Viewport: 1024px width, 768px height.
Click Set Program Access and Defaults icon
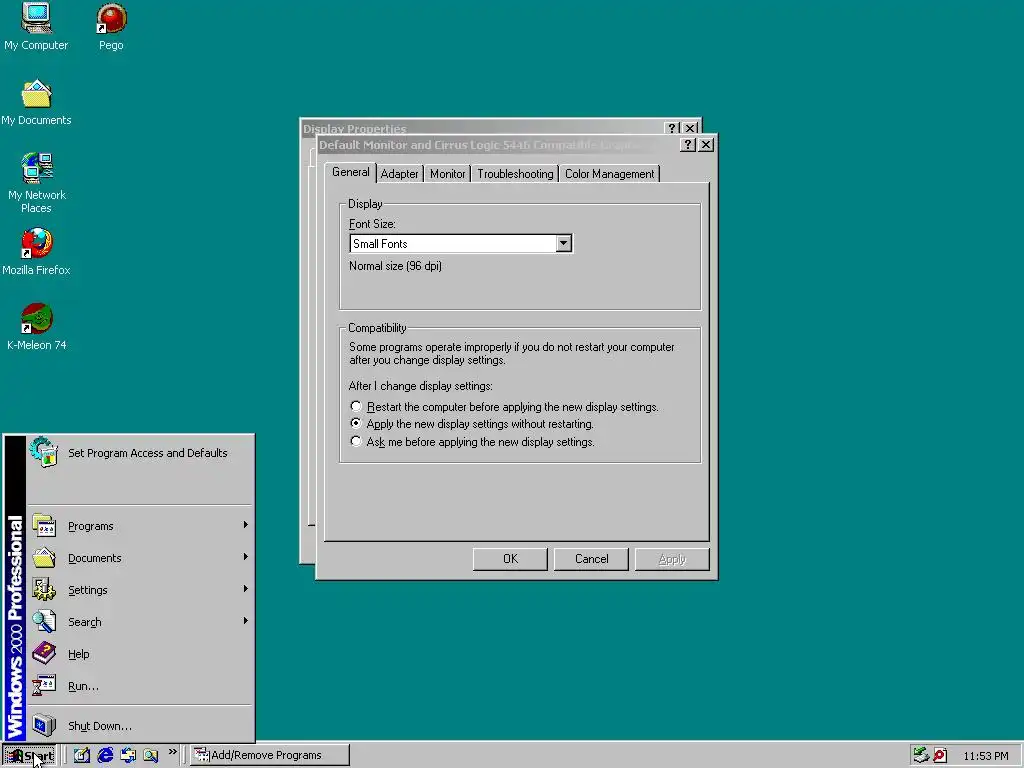pyautogui.click(x=44, y=452)
